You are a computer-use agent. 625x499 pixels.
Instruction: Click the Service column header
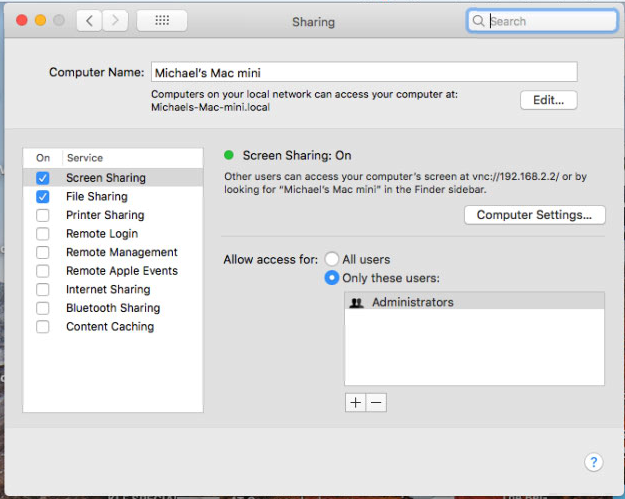[85, 158]
